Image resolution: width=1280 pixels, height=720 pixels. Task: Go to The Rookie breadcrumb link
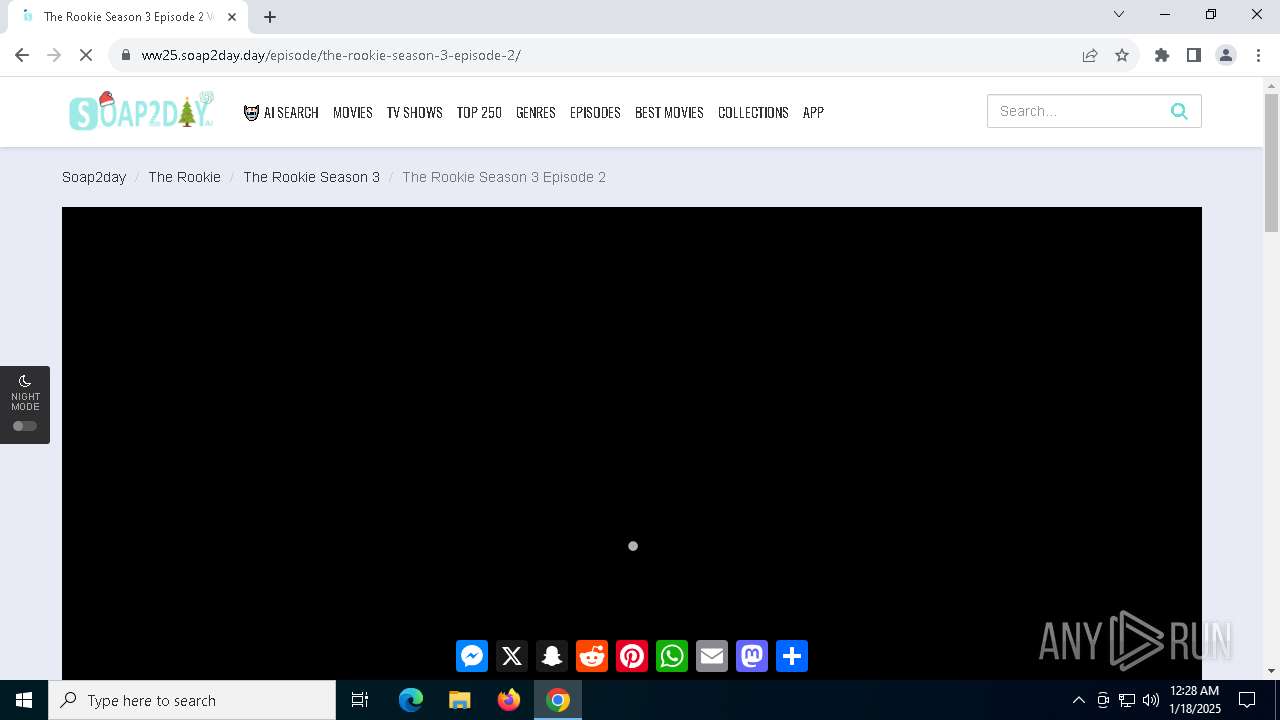pyautogui.click(x=184, y=177)
